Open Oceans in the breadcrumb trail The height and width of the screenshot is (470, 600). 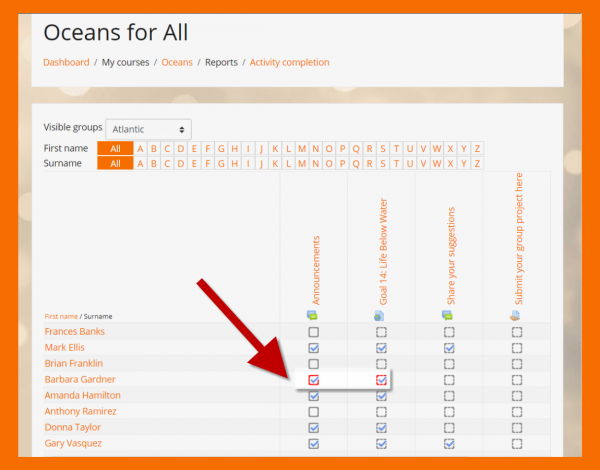[x=177, y=62]
